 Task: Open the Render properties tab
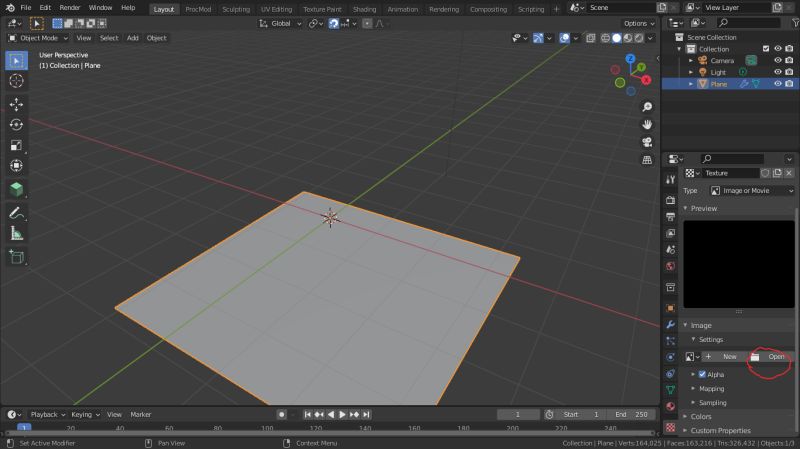tap(670, 201)
